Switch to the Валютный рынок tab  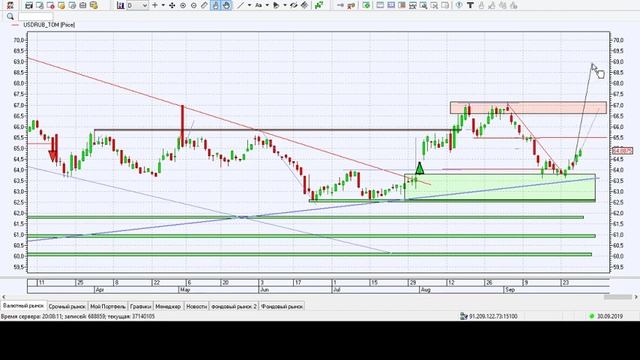pos(24,306)
